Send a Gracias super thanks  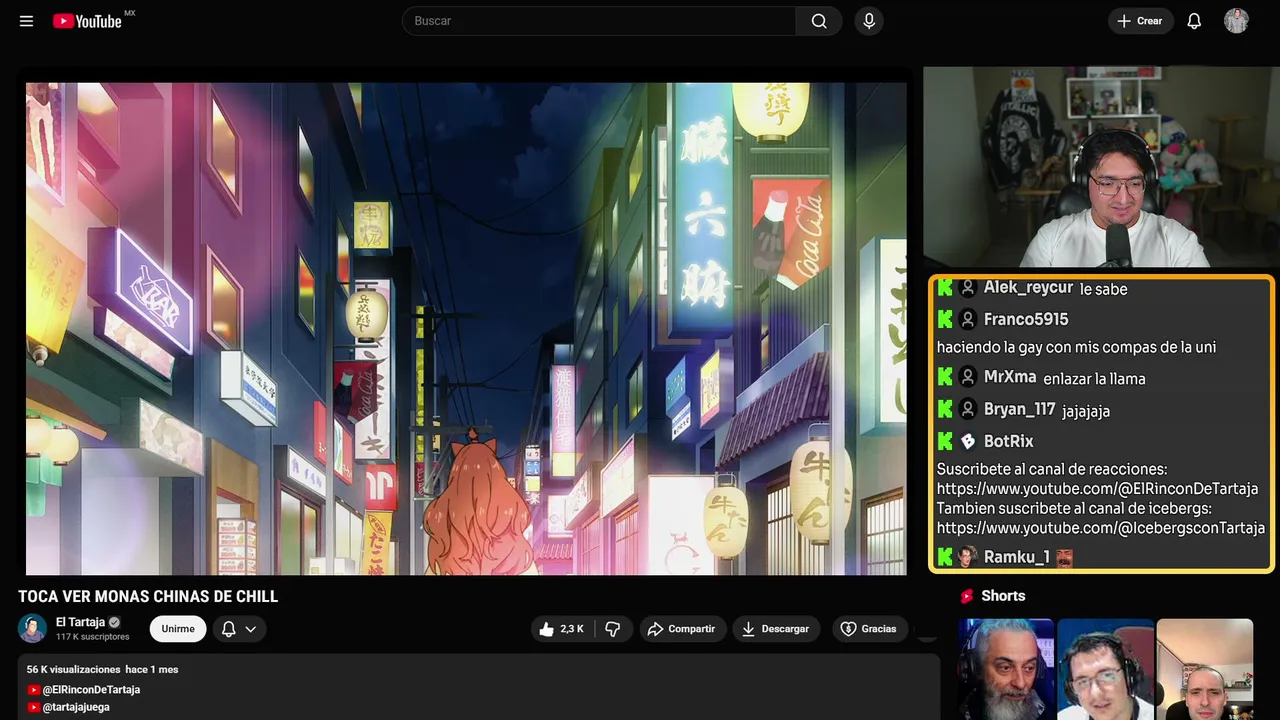868,629
